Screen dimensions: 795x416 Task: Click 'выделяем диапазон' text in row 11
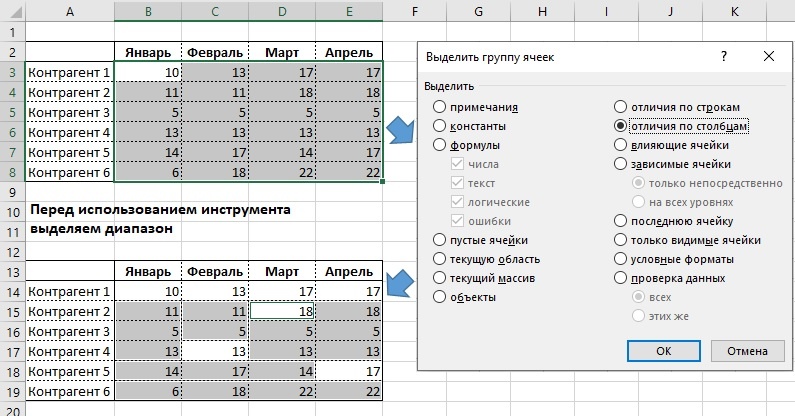pyautogui.click(x=101, y=229)
